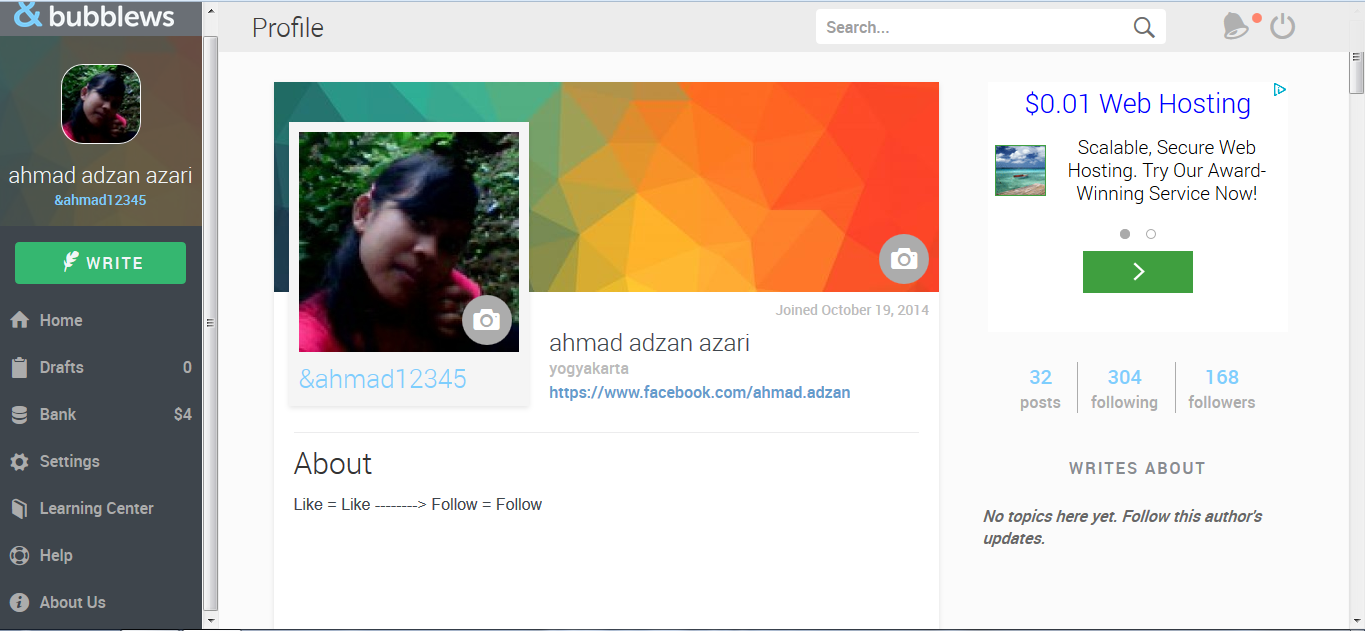The image size is (1365, 631).
Task: Click the Bank balance $4
Action: 183,414
